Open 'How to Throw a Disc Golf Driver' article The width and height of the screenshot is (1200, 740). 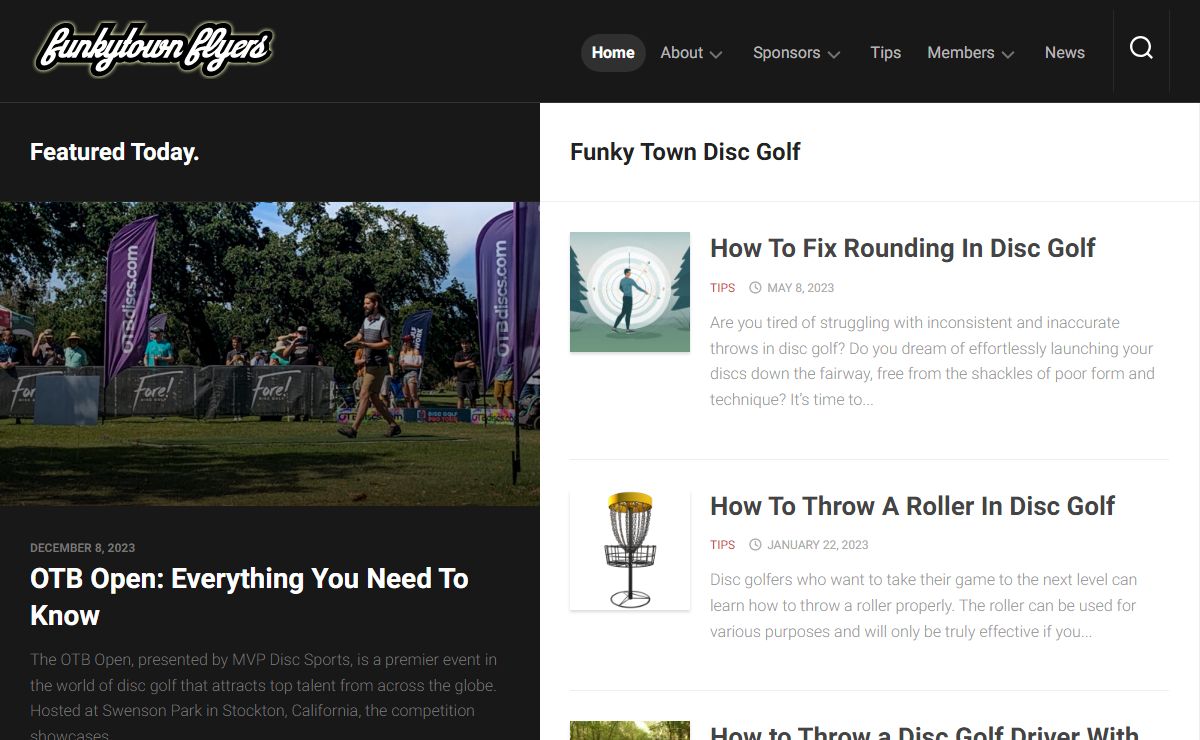click(x=925, y=732)
